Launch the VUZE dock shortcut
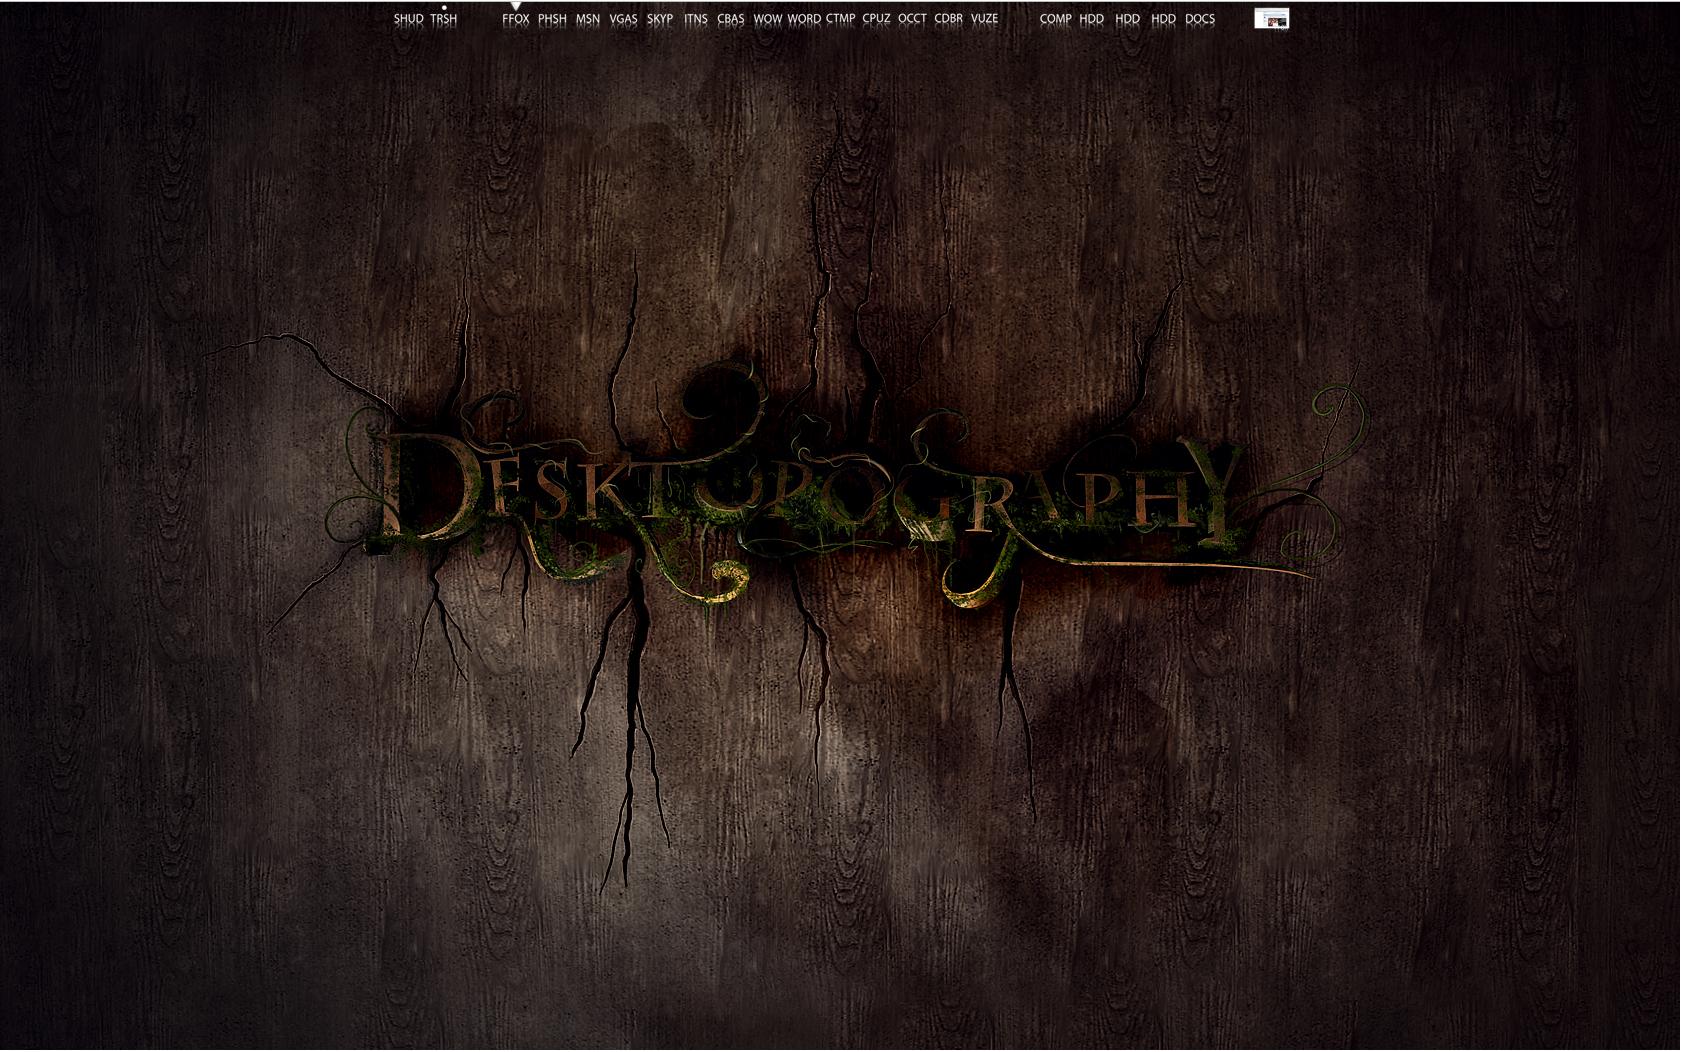Viewport: 1681px width, 1052px height. pyautogui.click(x=985, y=19)
